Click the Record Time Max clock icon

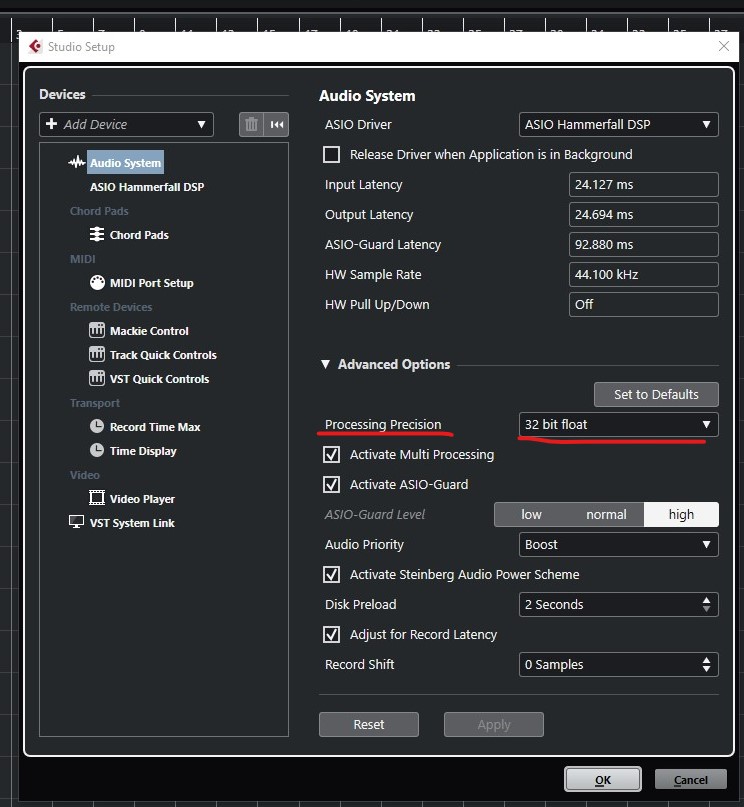(x=97, y=426)
